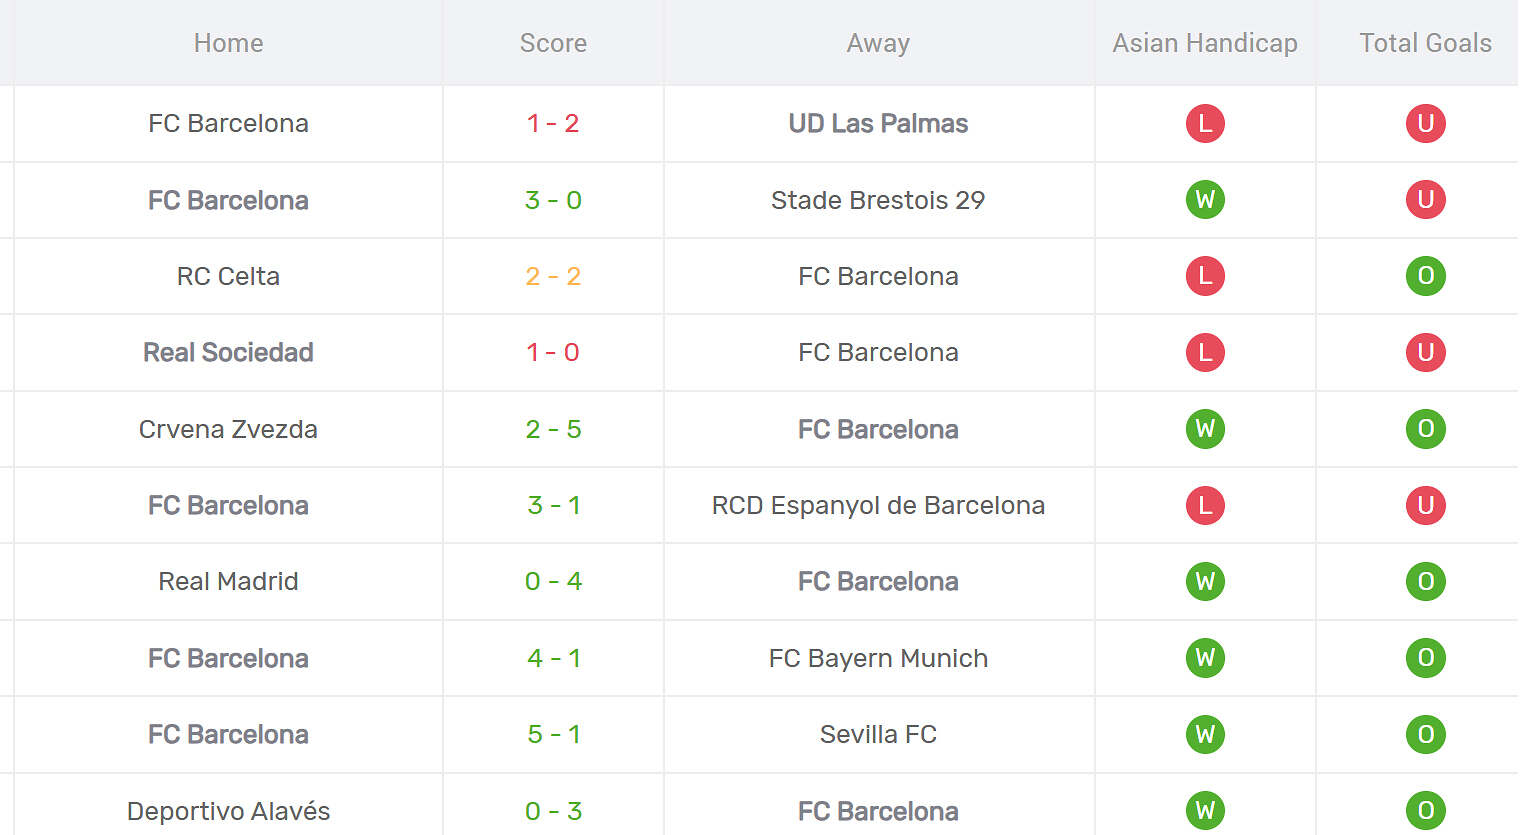Click the W handicap badge in Crvena Zvezda row
This screenshot has width=1521, height=835.
[1205, 429]
